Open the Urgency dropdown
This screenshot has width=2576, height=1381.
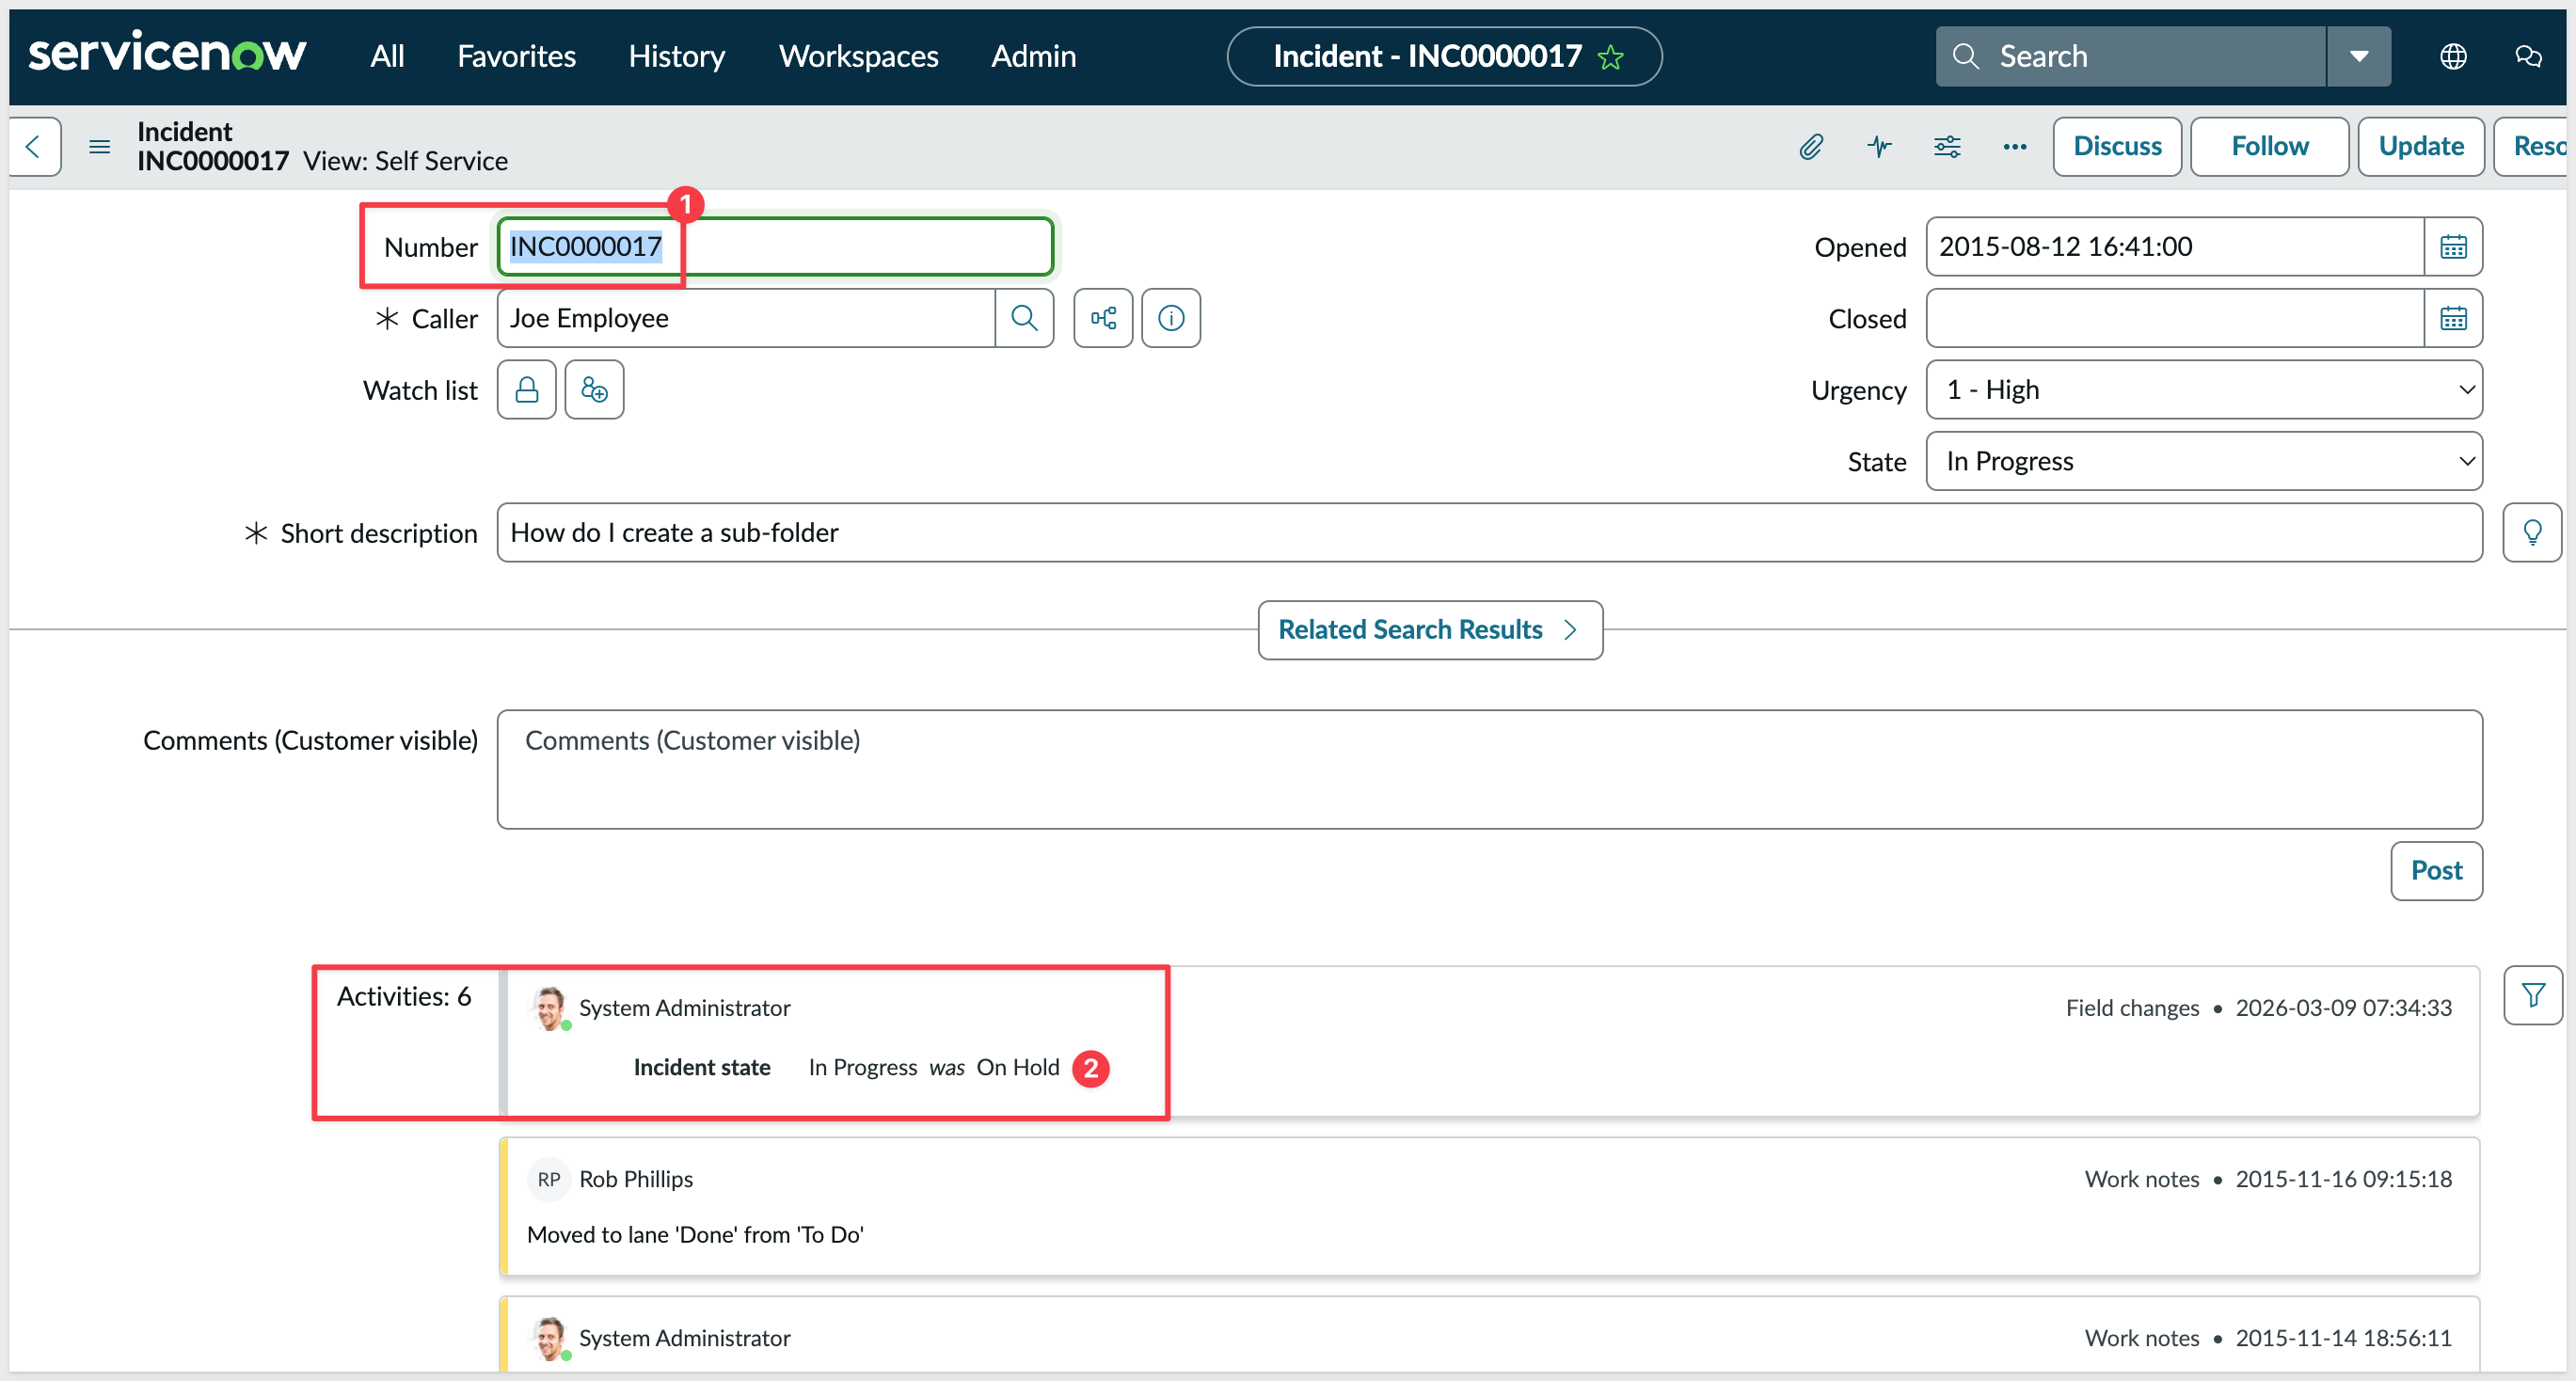point(2203,390)
